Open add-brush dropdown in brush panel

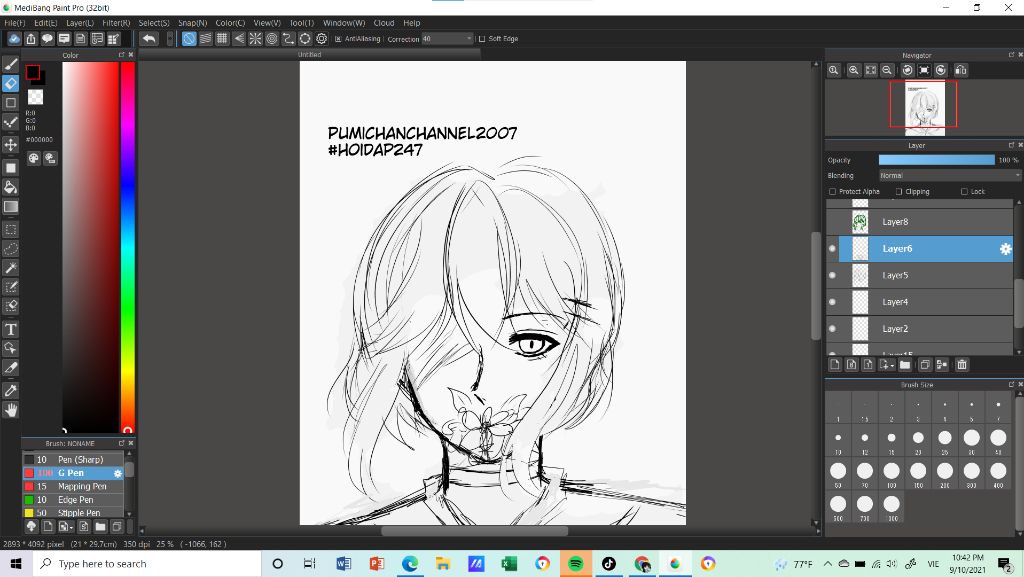coord(66,527)
